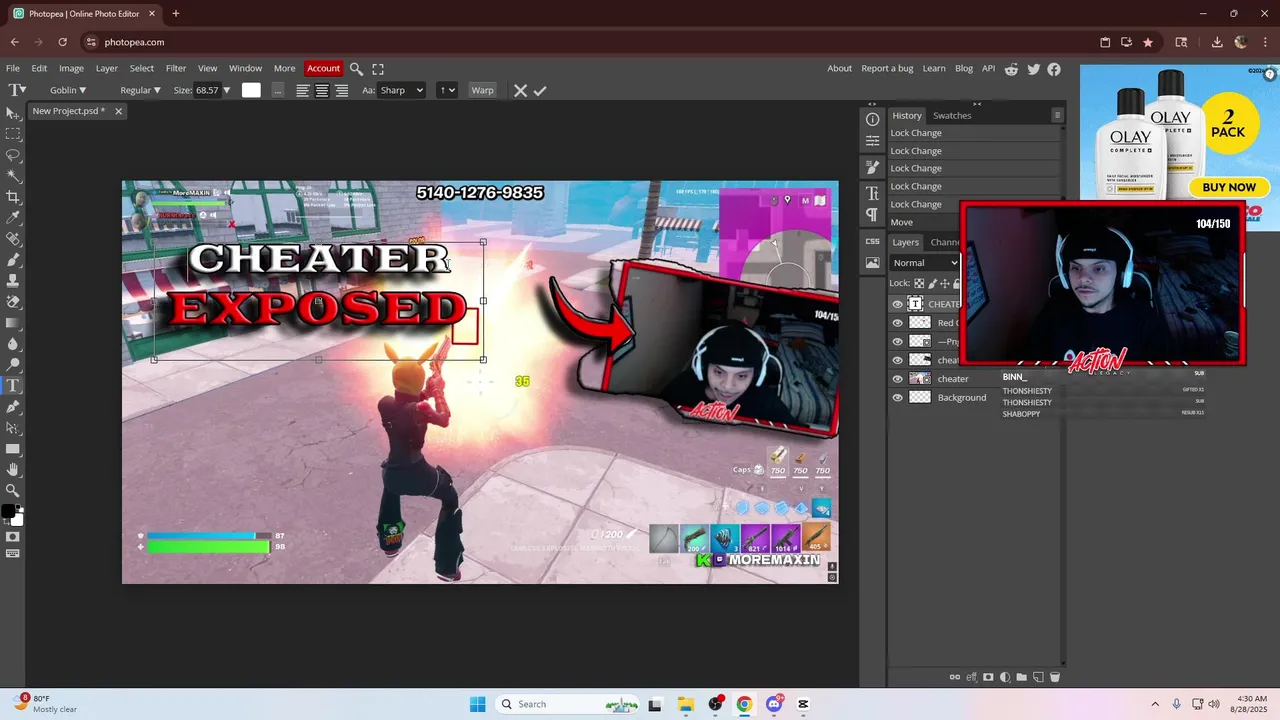Viewport: 1280px width, 720px height.
Task: Toggle fullscreen mode icon
Action: coord(378,69)
